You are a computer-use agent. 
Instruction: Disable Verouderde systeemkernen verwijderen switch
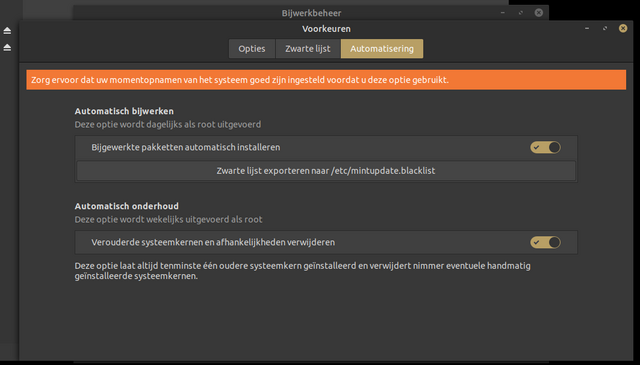545,243
